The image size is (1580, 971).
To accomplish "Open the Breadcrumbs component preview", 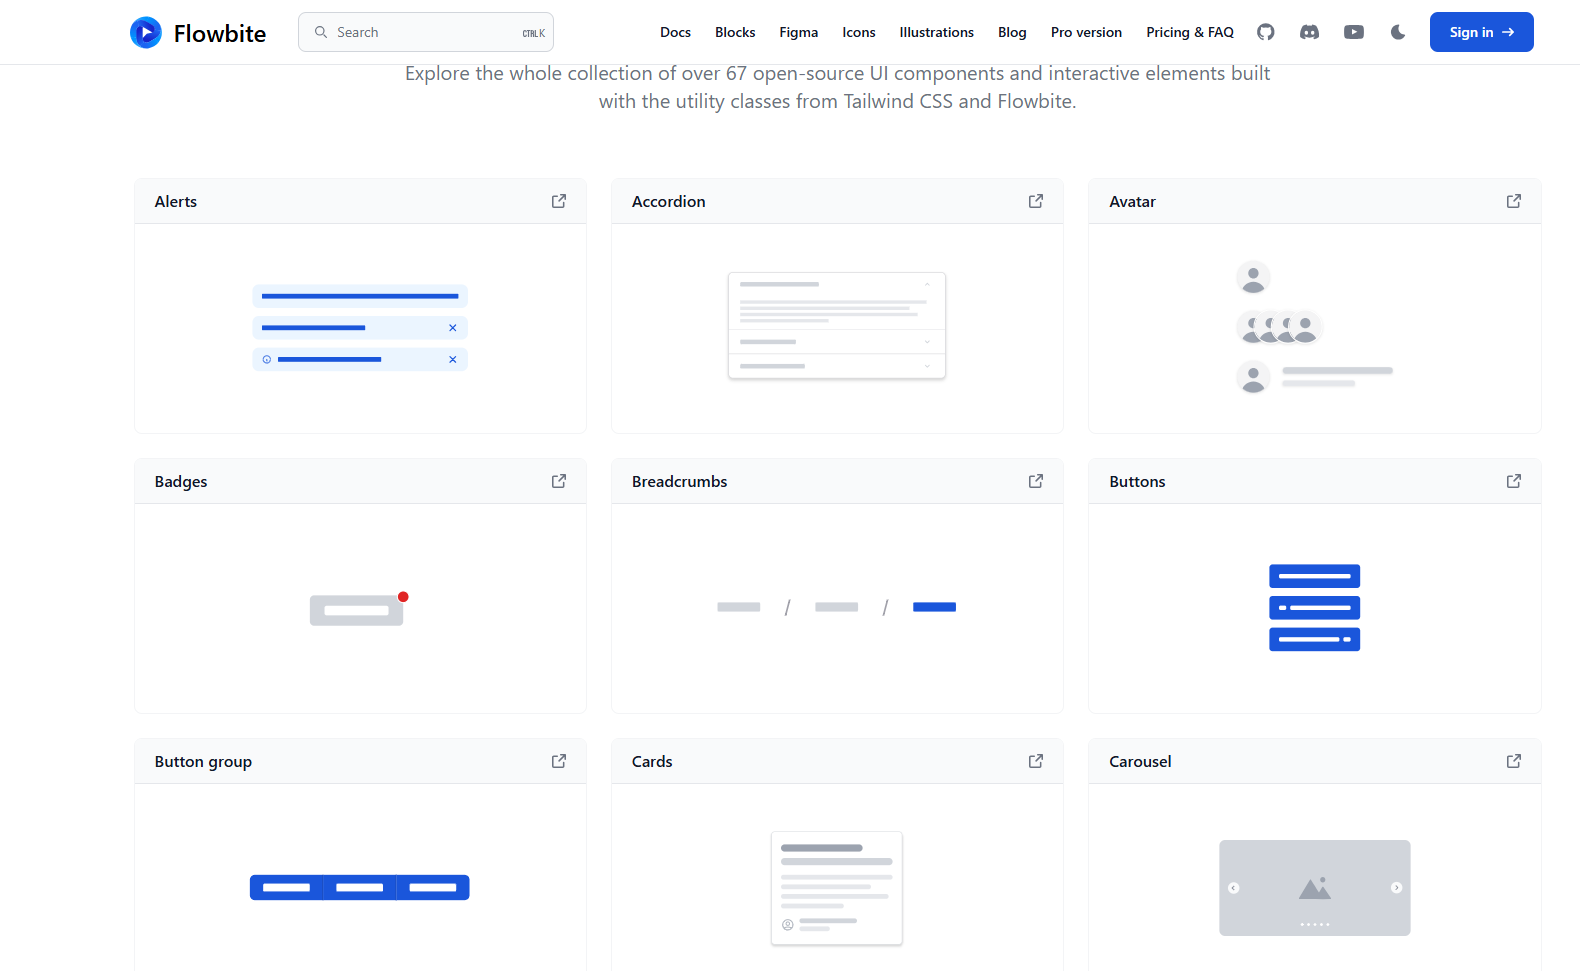I will tap(837, 607).
